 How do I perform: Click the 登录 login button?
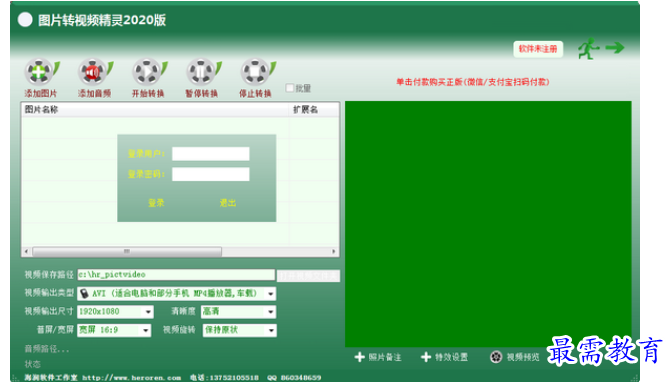click(156, 203)
